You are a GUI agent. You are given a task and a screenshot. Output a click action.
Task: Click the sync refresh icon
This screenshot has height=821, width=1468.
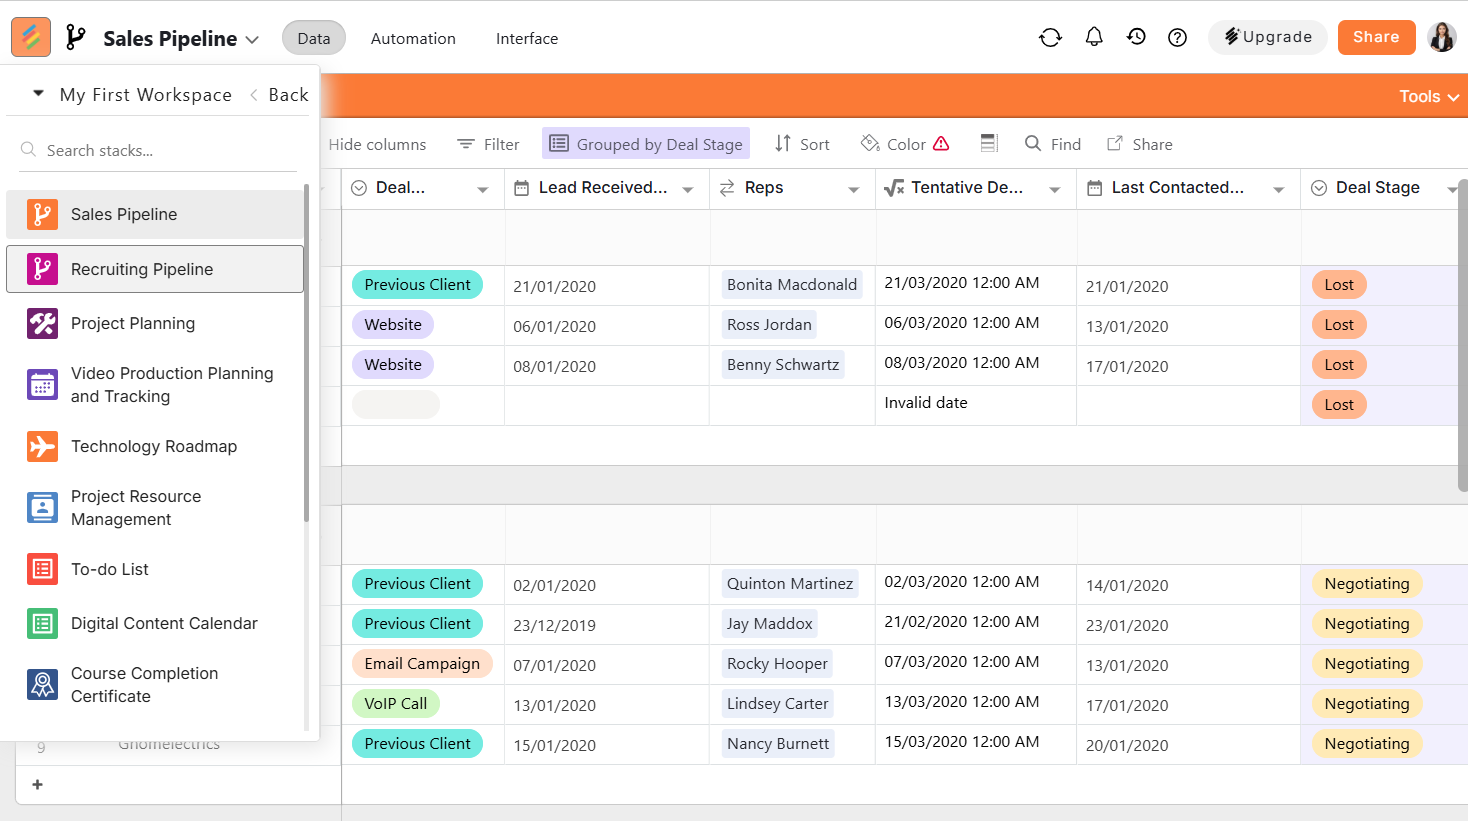click(1050, 38)
